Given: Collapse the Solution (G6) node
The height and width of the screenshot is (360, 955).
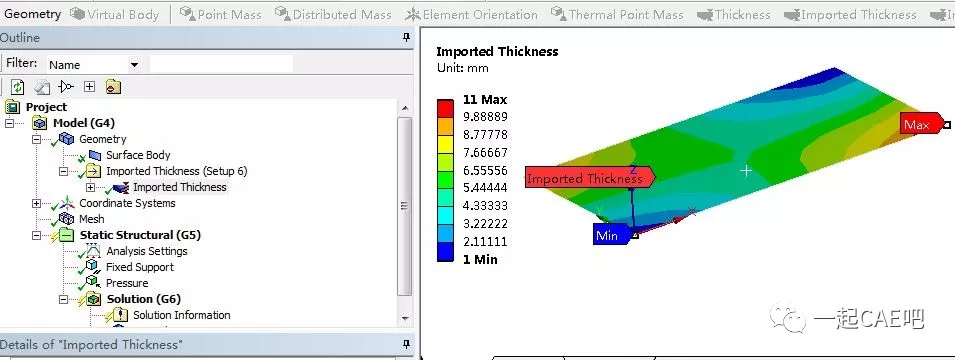Looking at the screenshot, I should click(63, 300).
